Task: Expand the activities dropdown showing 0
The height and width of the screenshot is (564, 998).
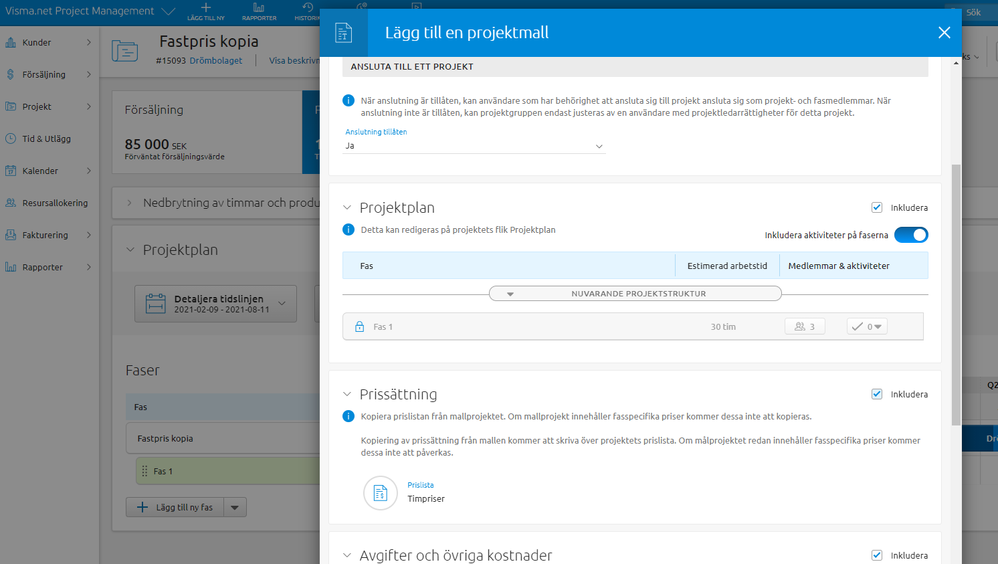Action: point(866,326)
